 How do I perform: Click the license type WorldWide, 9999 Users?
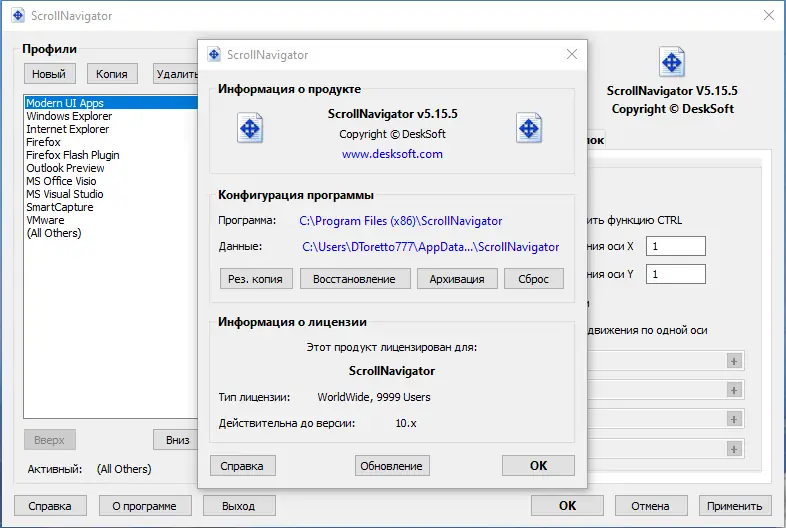point(374,397)
